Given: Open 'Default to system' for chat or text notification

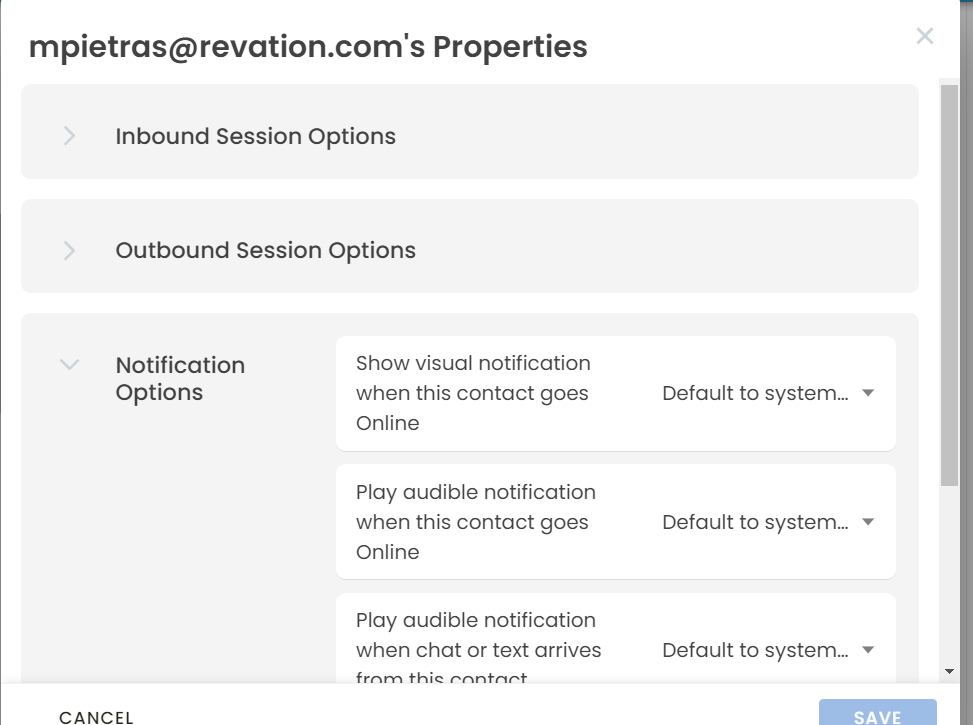Looking at the screenshot, I should (x=755, y=650).
